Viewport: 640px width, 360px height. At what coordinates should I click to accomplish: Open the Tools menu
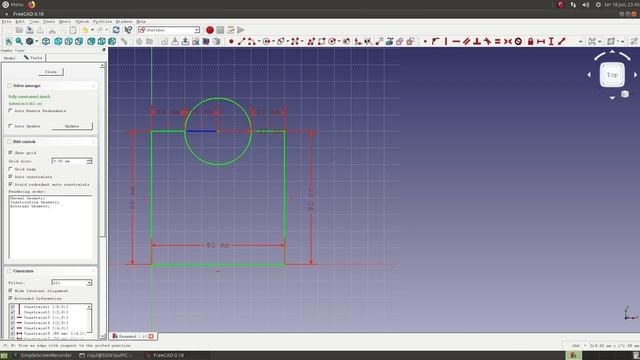coord(49,22)
